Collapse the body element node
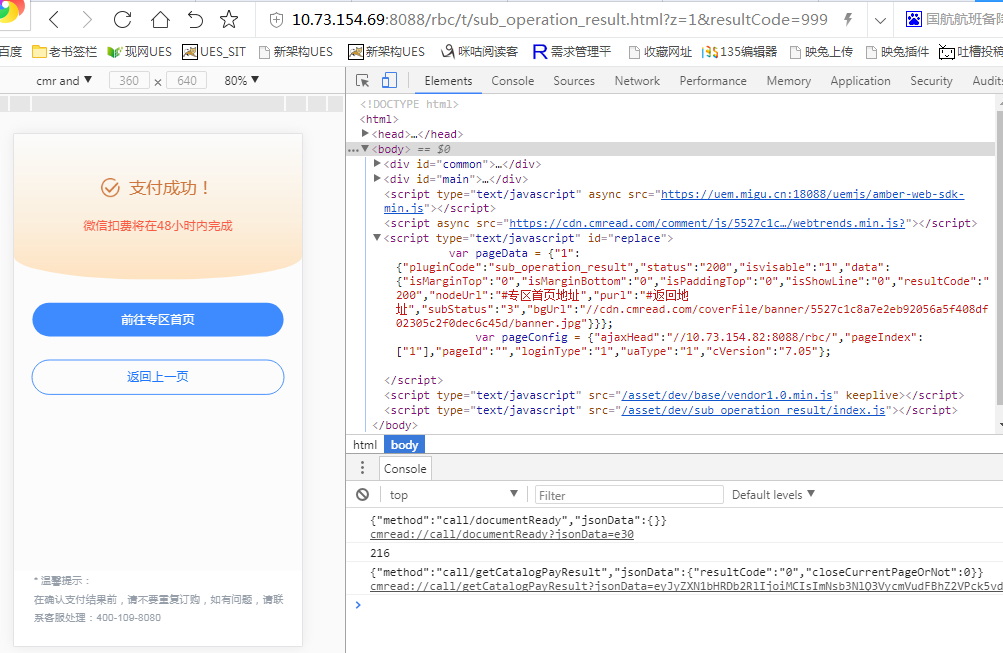1003x653 pixels. tap(365, 148)
